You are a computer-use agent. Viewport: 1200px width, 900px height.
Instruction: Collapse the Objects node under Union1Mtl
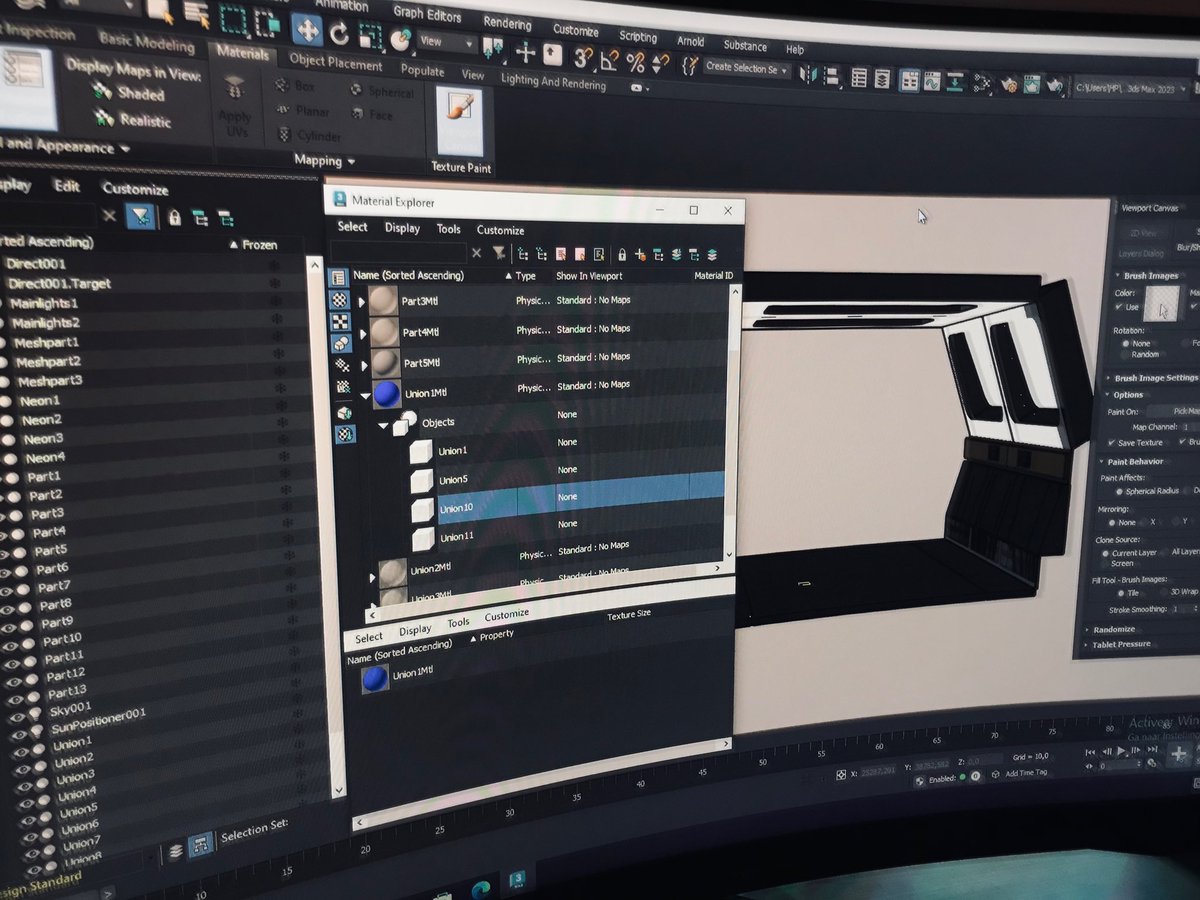(x=383, y=426)
